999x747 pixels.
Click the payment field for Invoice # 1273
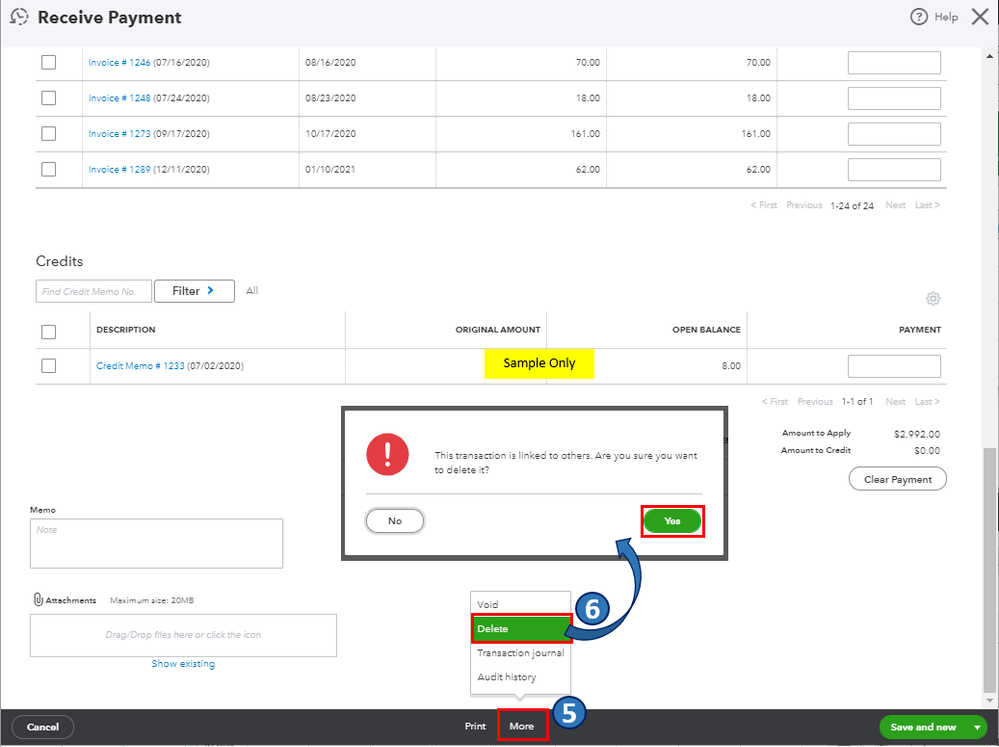point(894,134)
